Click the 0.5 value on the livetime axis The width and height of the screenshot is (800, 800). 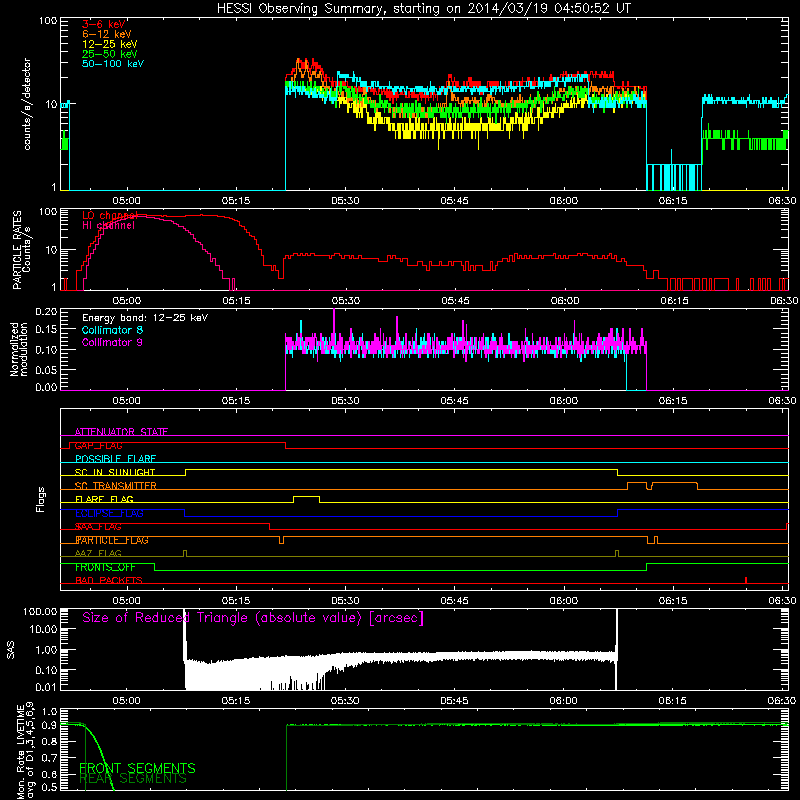(49, 787)
